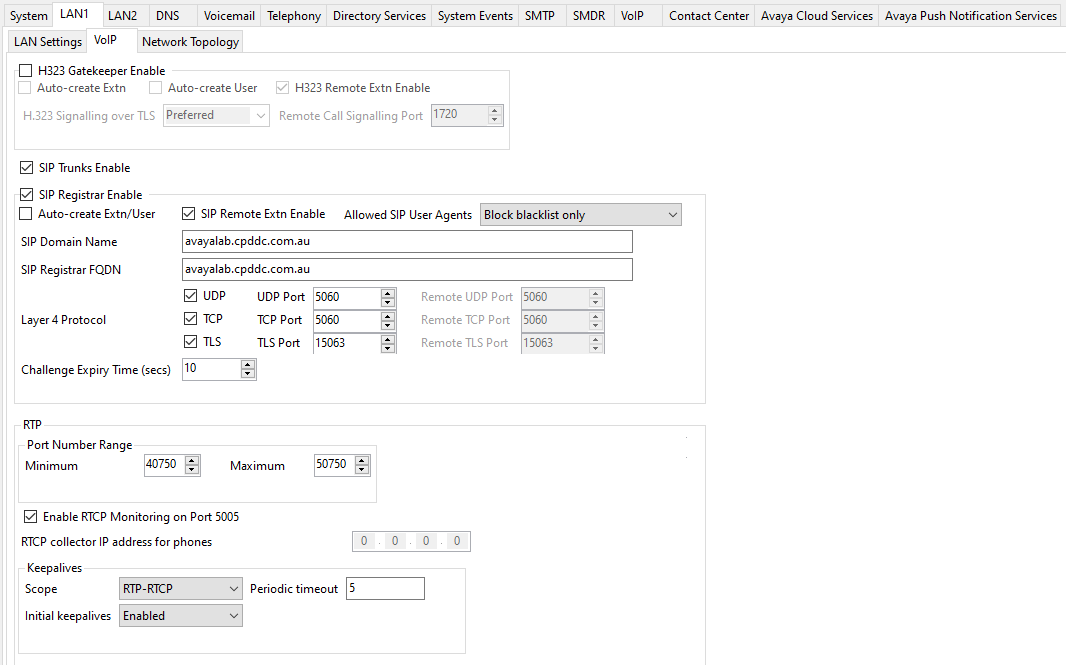Decrease Challenge Expiry Time value

248,374
